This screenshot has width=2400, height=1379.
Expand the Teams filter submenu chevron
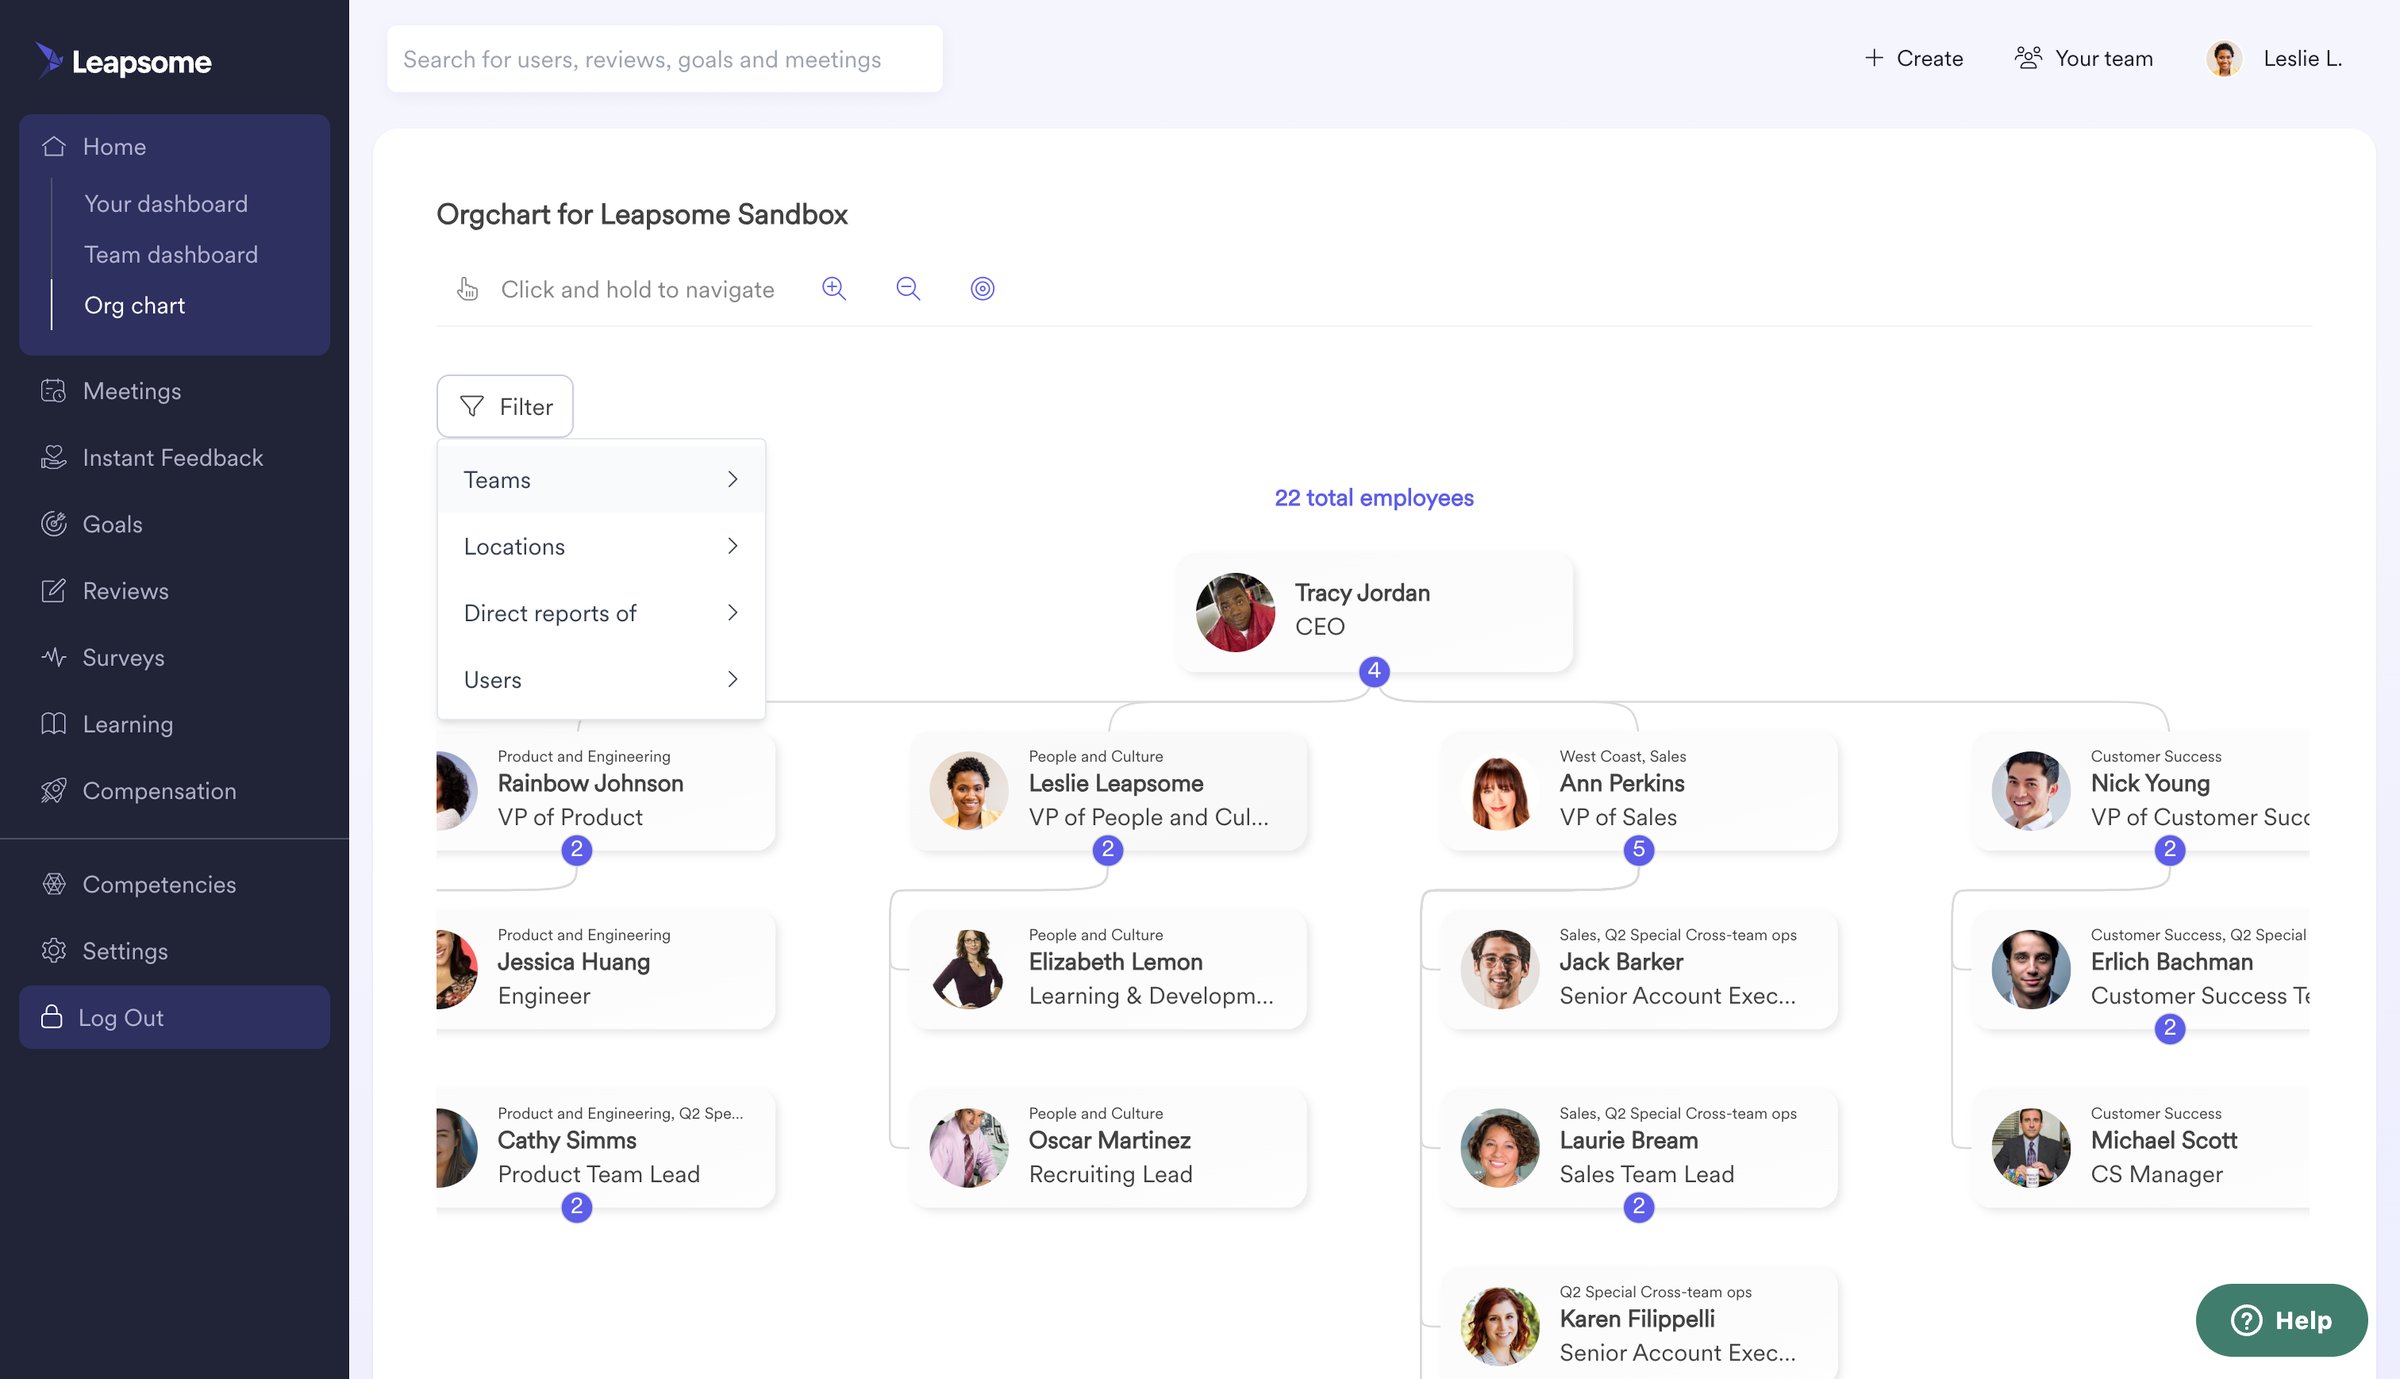tap(733, 479)
